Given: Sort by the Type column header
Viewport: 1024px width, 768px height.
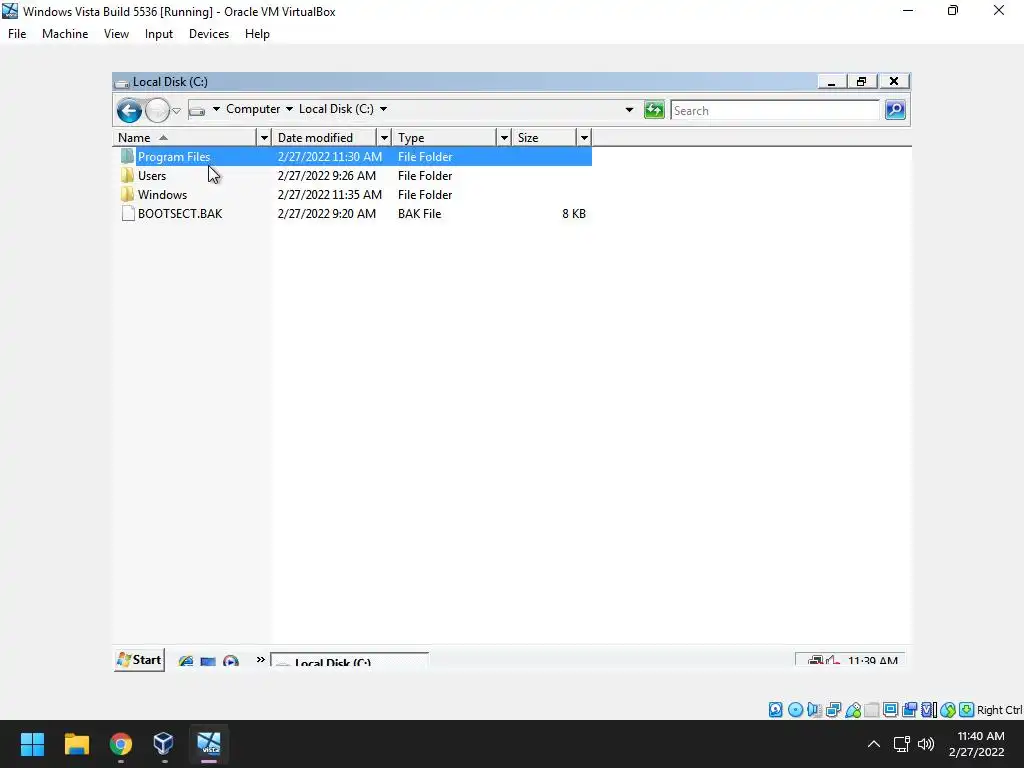Looking at the screenshot, I should (x=445, y=138).
